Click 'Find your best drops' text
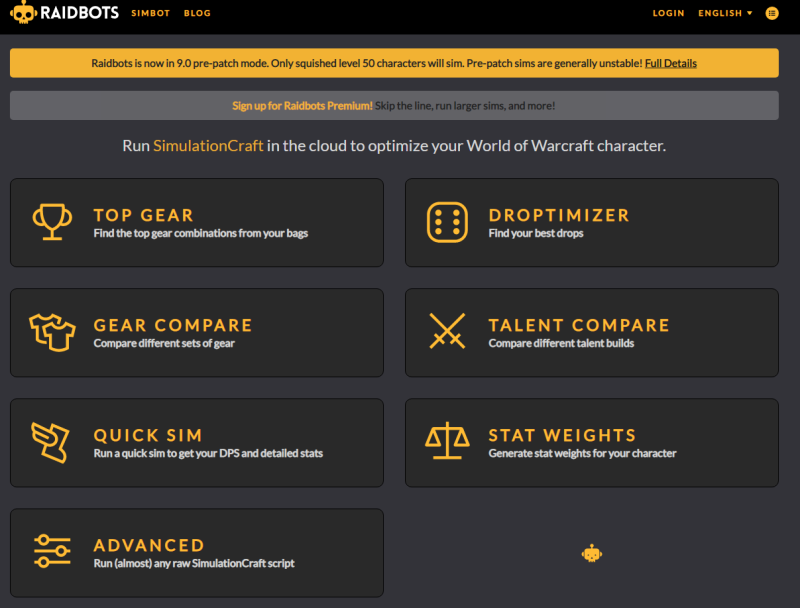Screen dimensions: 800x608 click(x=536, y=233)
